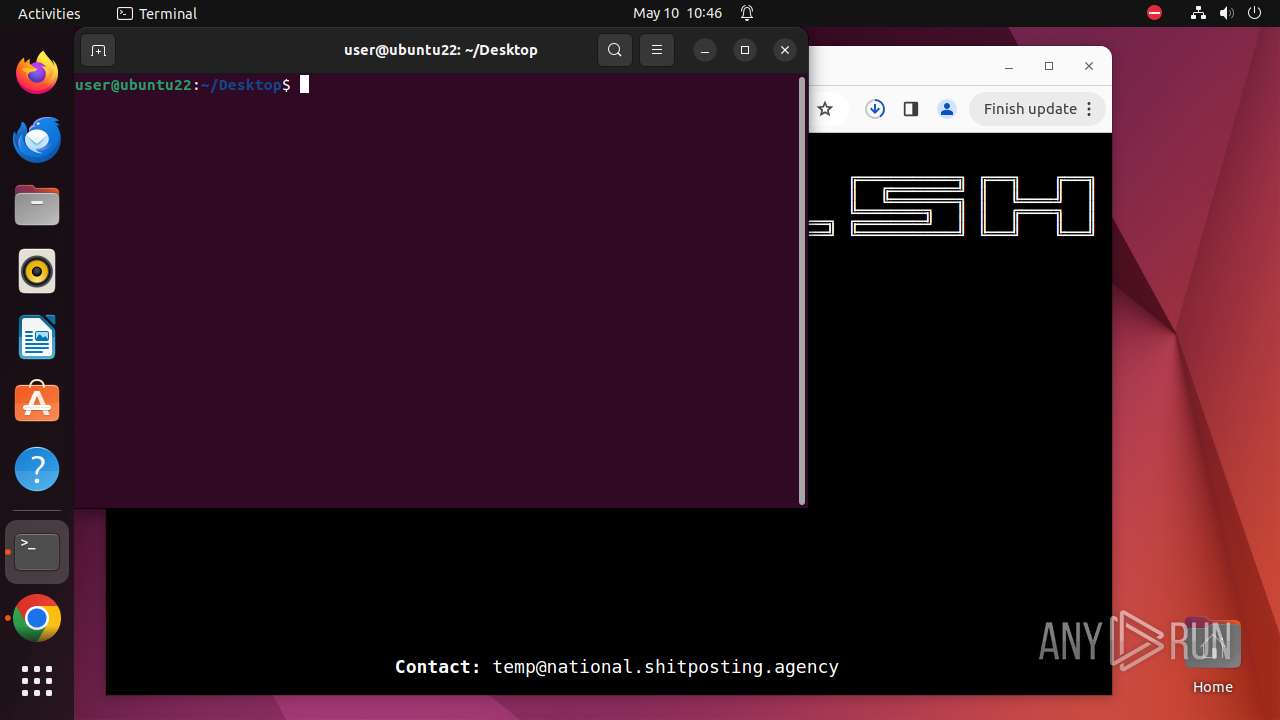This screenshot has width=1280, height=720.
Task: Show Applications grid
Action: click(x=37, y=681)
